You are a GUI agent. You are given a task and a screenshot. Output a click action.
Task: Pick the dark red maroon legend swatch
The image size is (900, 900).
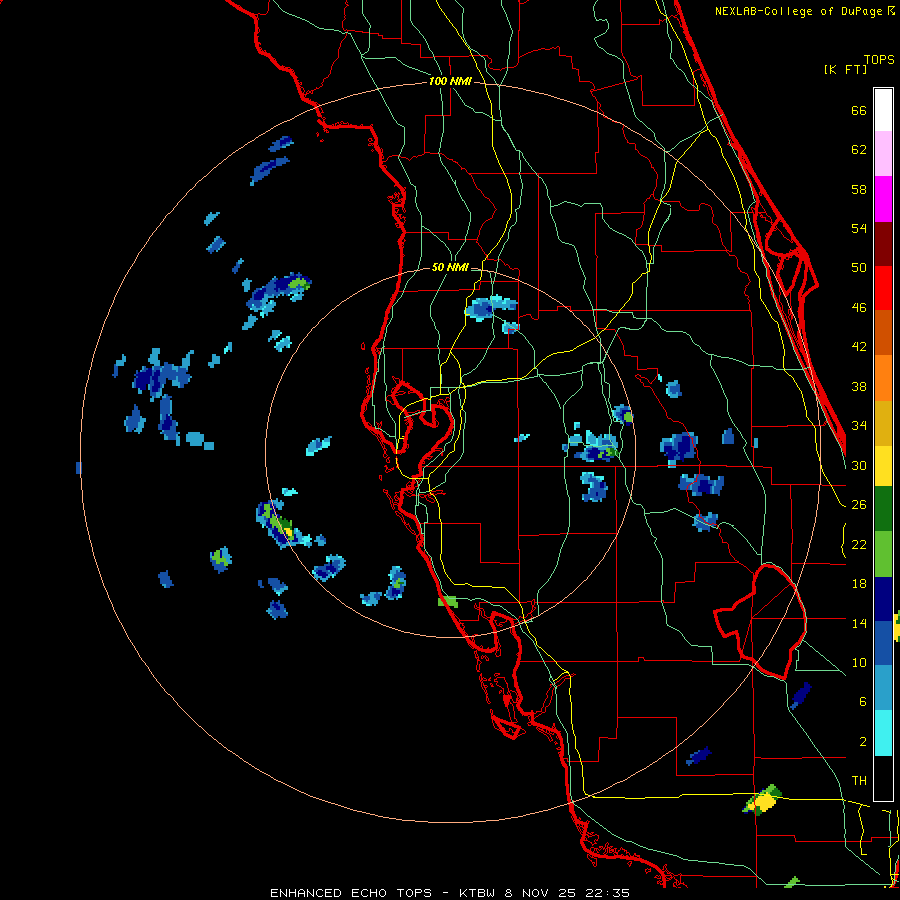click(883, 244)
